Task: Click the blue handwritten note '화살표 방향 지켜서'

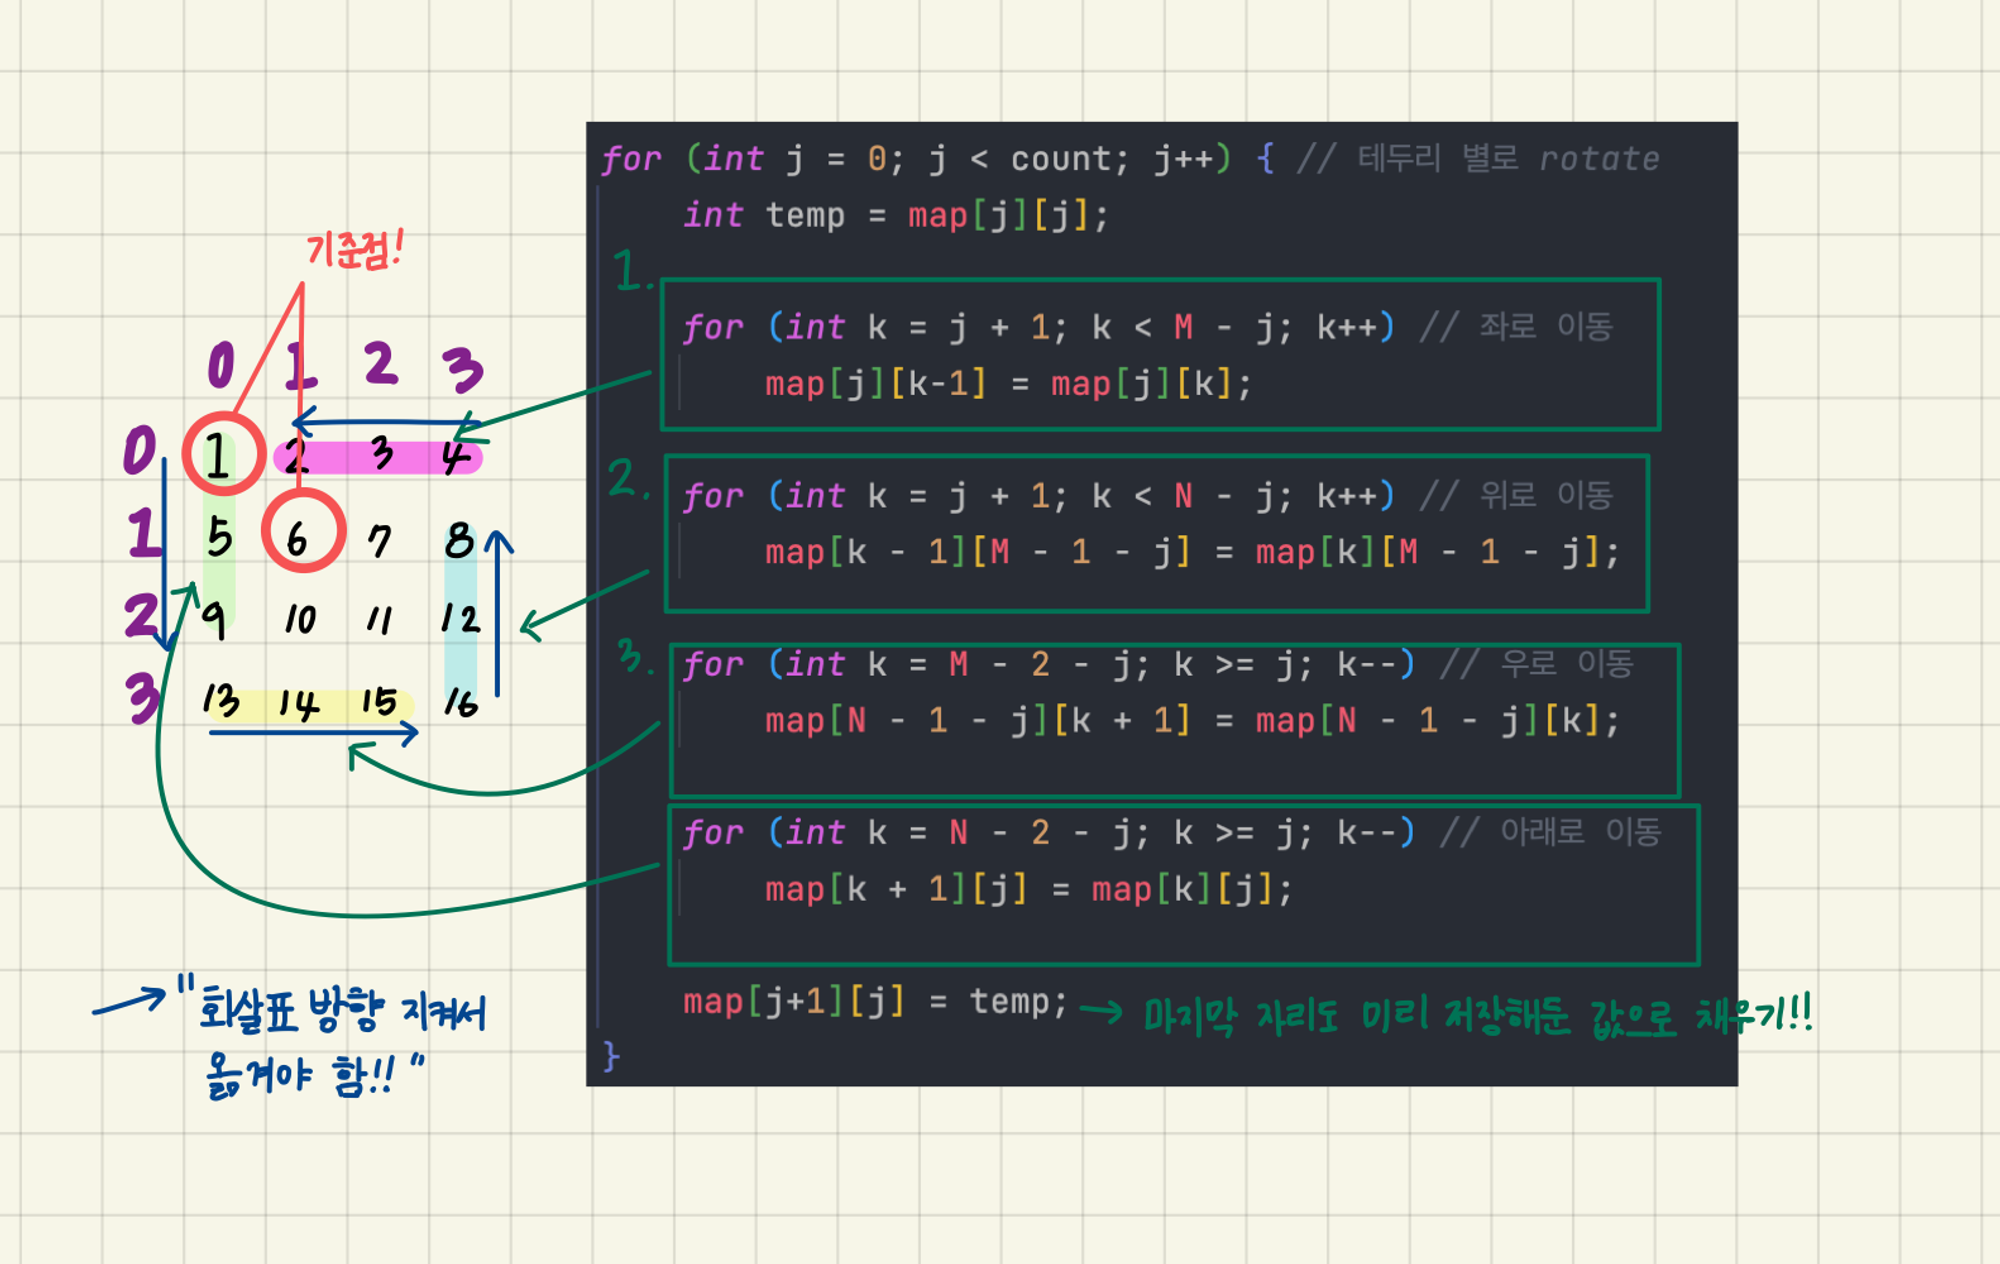Action: point(343,1010)
